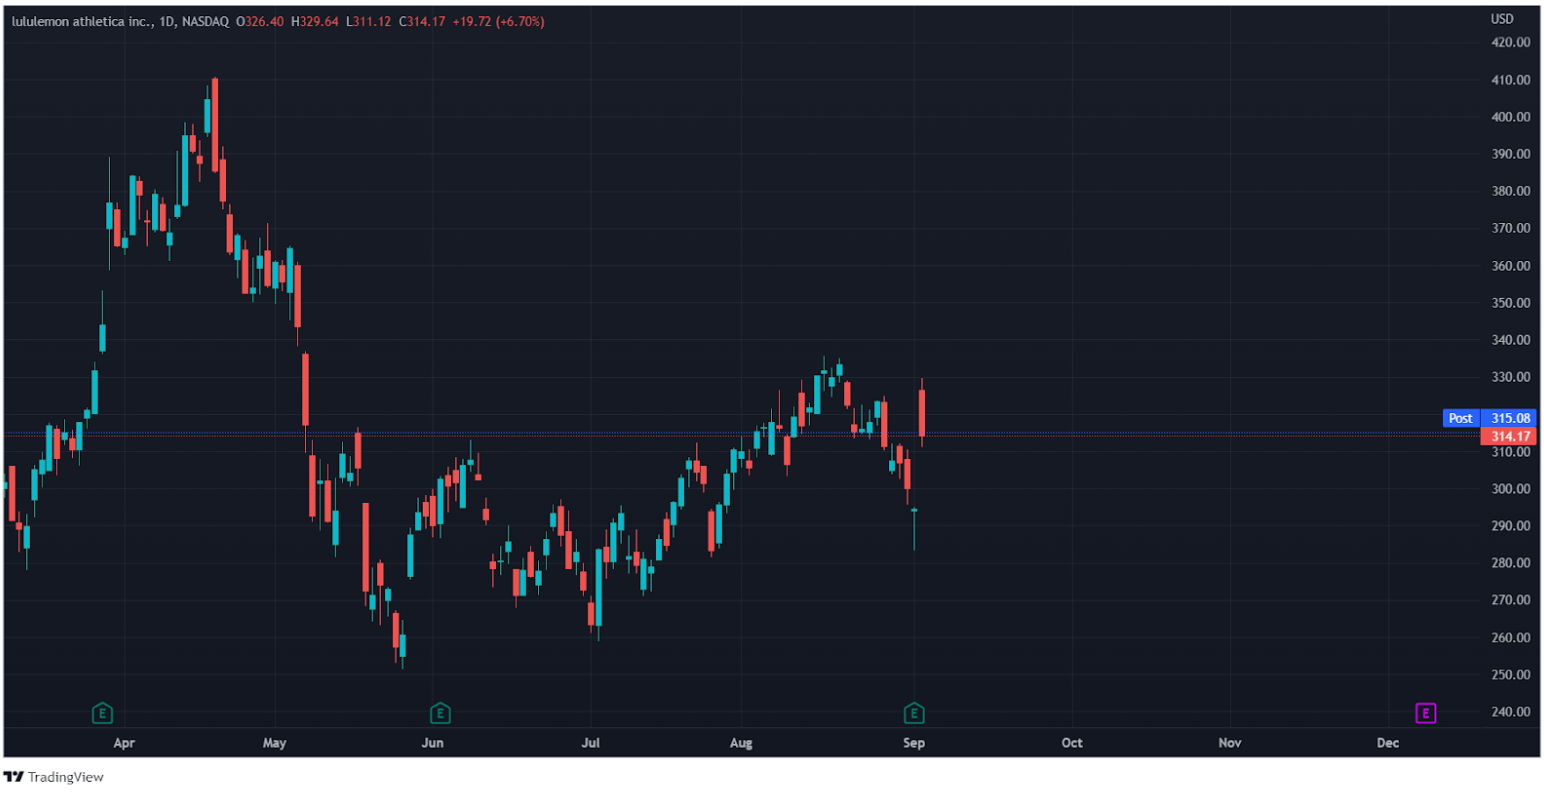The width and height of the screenshot is (1544, 801).
Task: Click the 240.00 price axis label
Action: [1510, 712]
